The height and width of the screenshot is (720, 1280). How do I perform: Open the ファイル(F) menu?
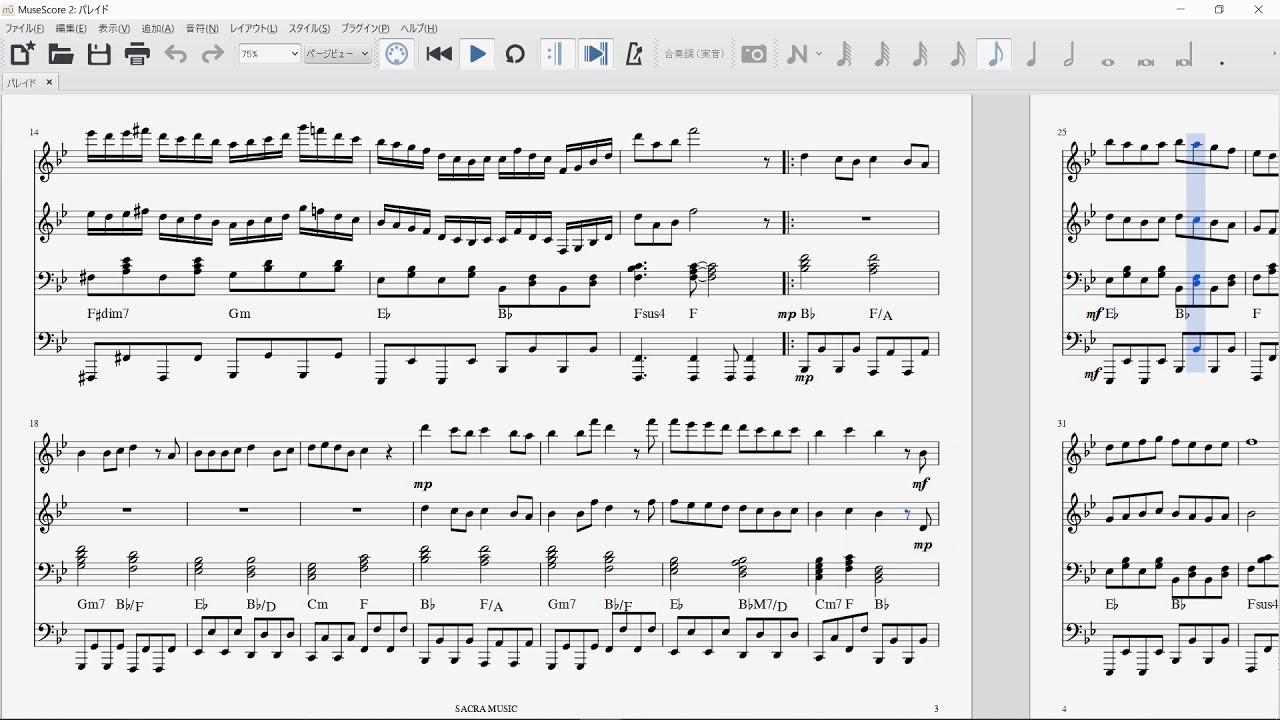pos(25,29)
